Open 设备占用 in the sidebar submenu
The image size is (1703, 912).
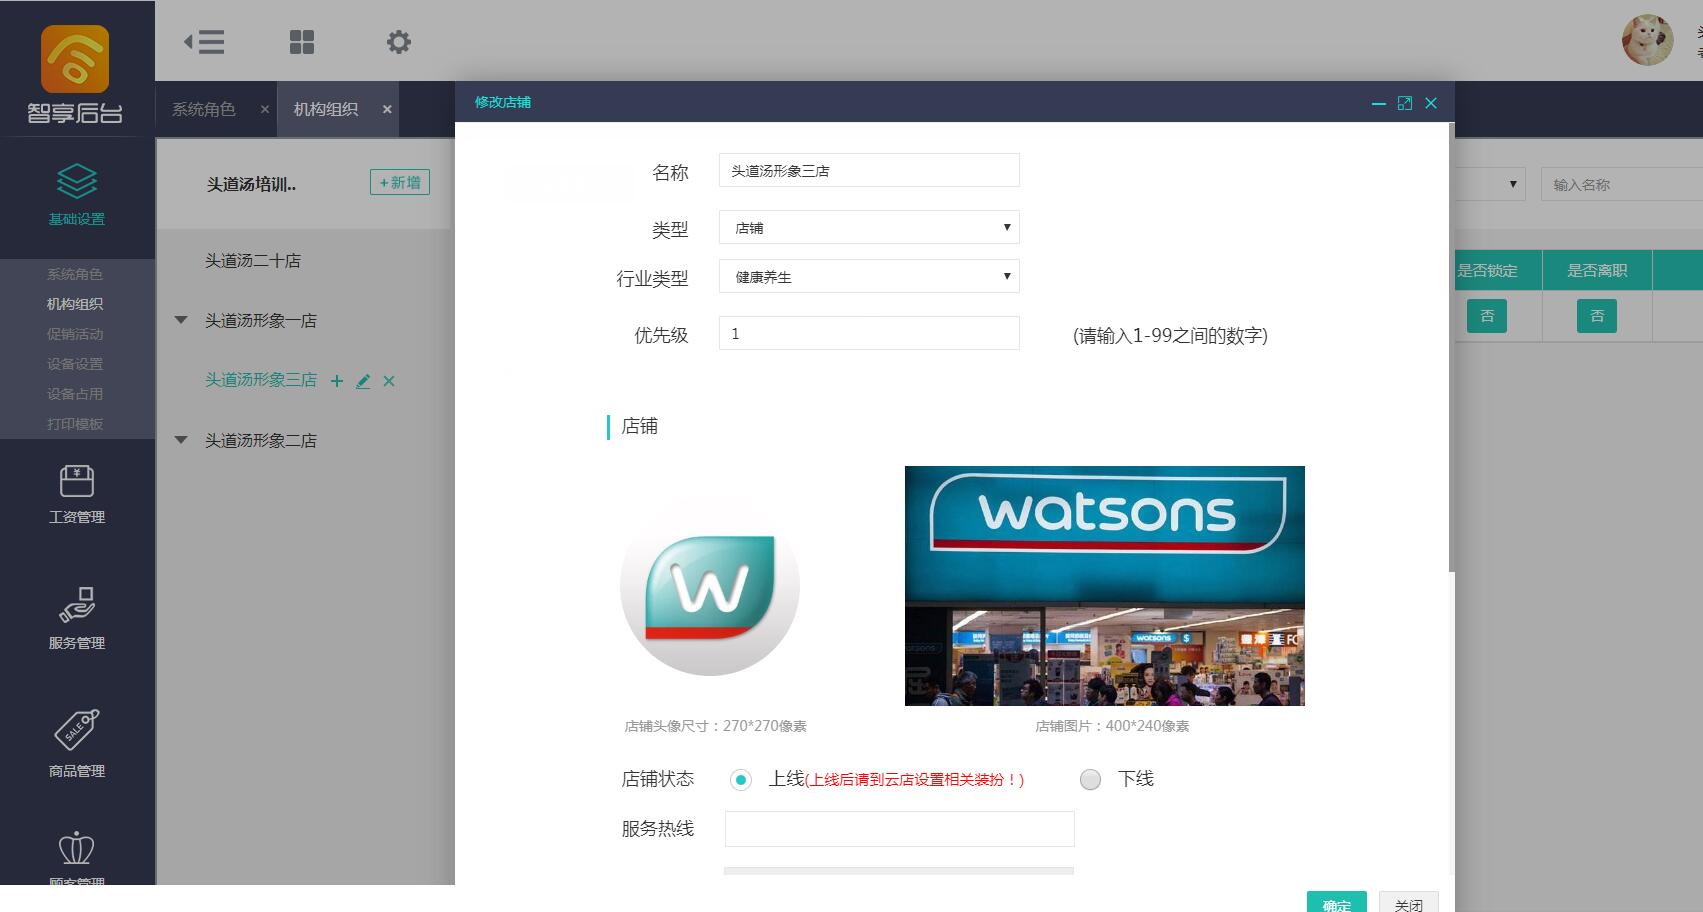pyautogui.click(x=75, y=394)
